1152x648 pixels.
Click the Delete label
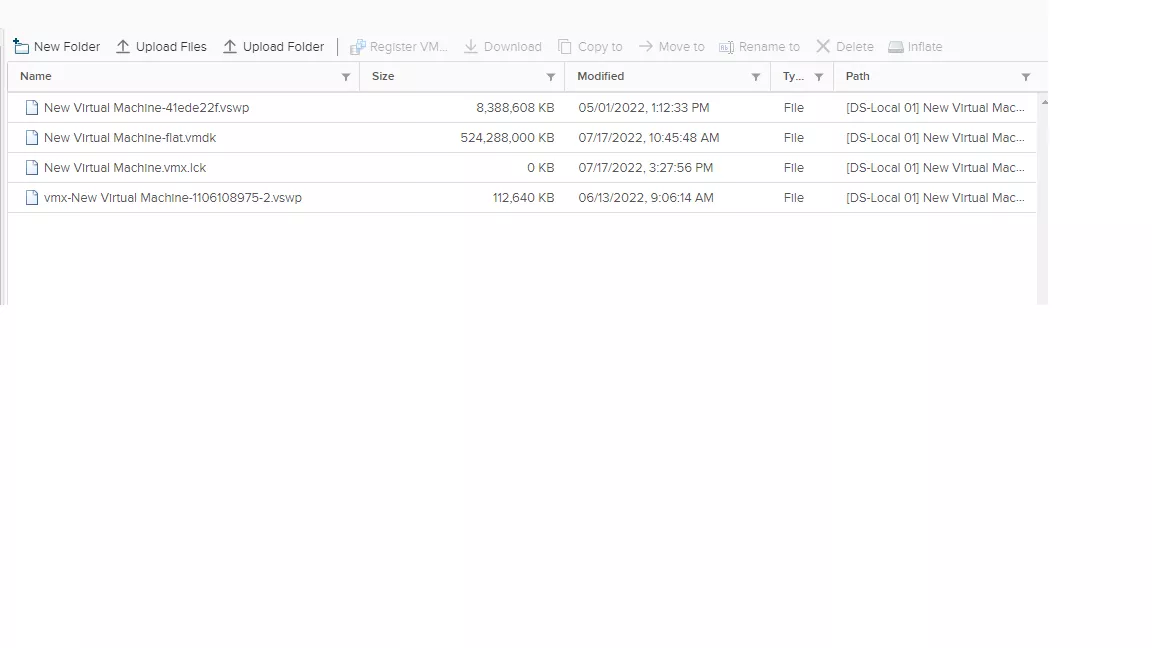[855, 47]
